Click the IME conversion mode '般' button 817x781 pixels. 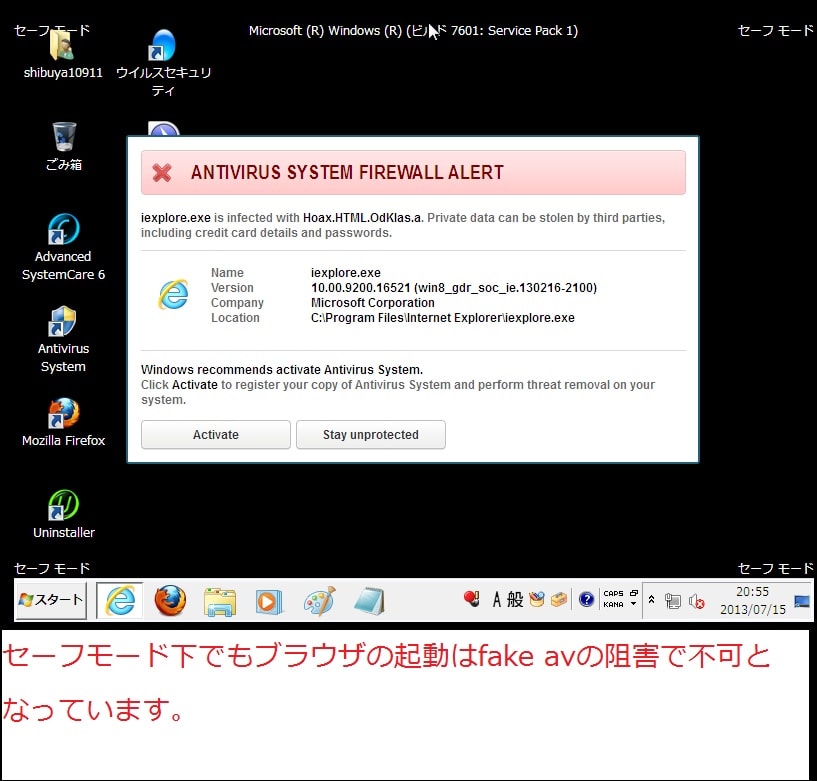coord(515,600)
